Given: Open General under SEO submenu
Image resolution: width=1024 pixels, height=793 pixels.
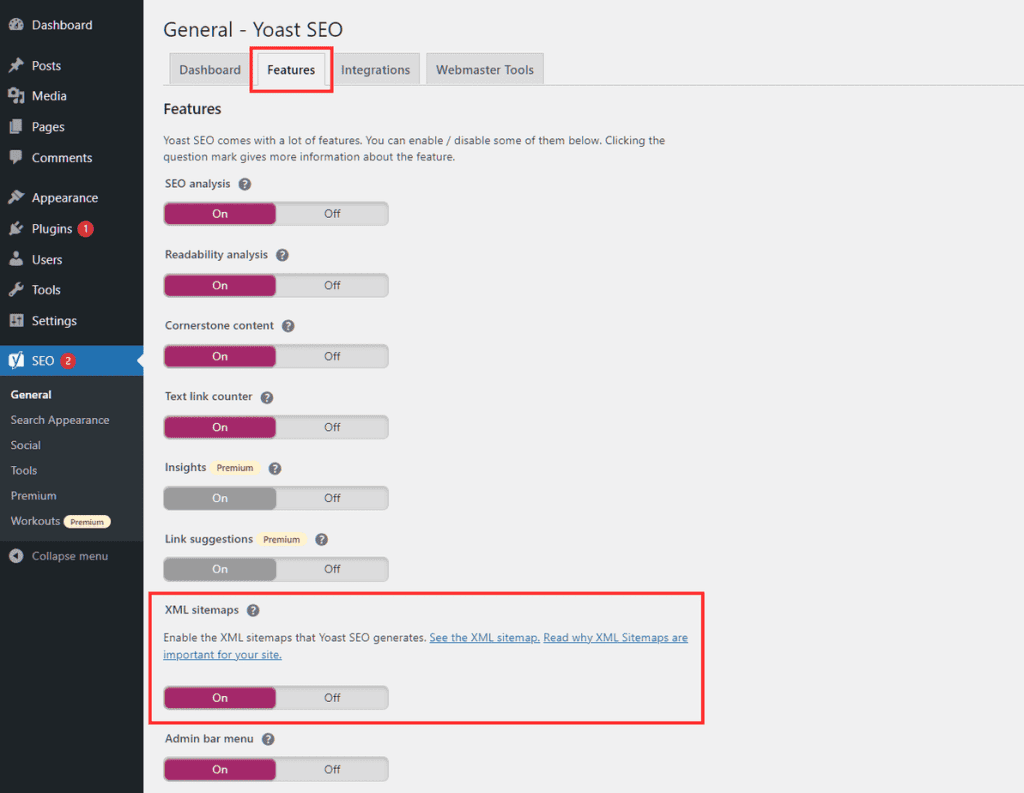Looking at the screenshot, I should coord(31,395).
